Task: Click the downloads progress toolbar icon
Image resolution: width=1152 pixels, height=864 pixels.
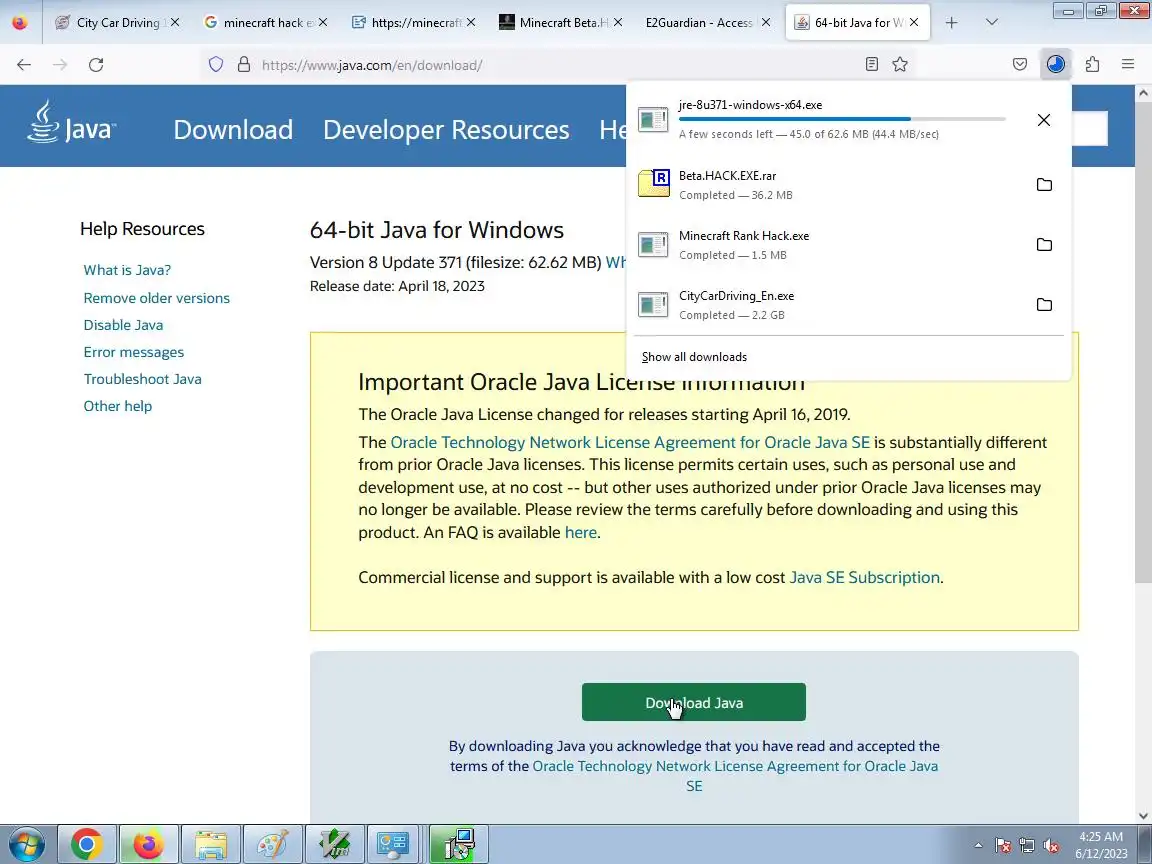Action: click(1056, 65)
